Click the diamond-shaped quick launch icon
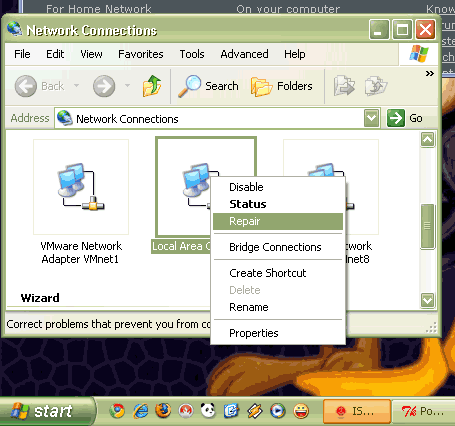 [254, 411]
